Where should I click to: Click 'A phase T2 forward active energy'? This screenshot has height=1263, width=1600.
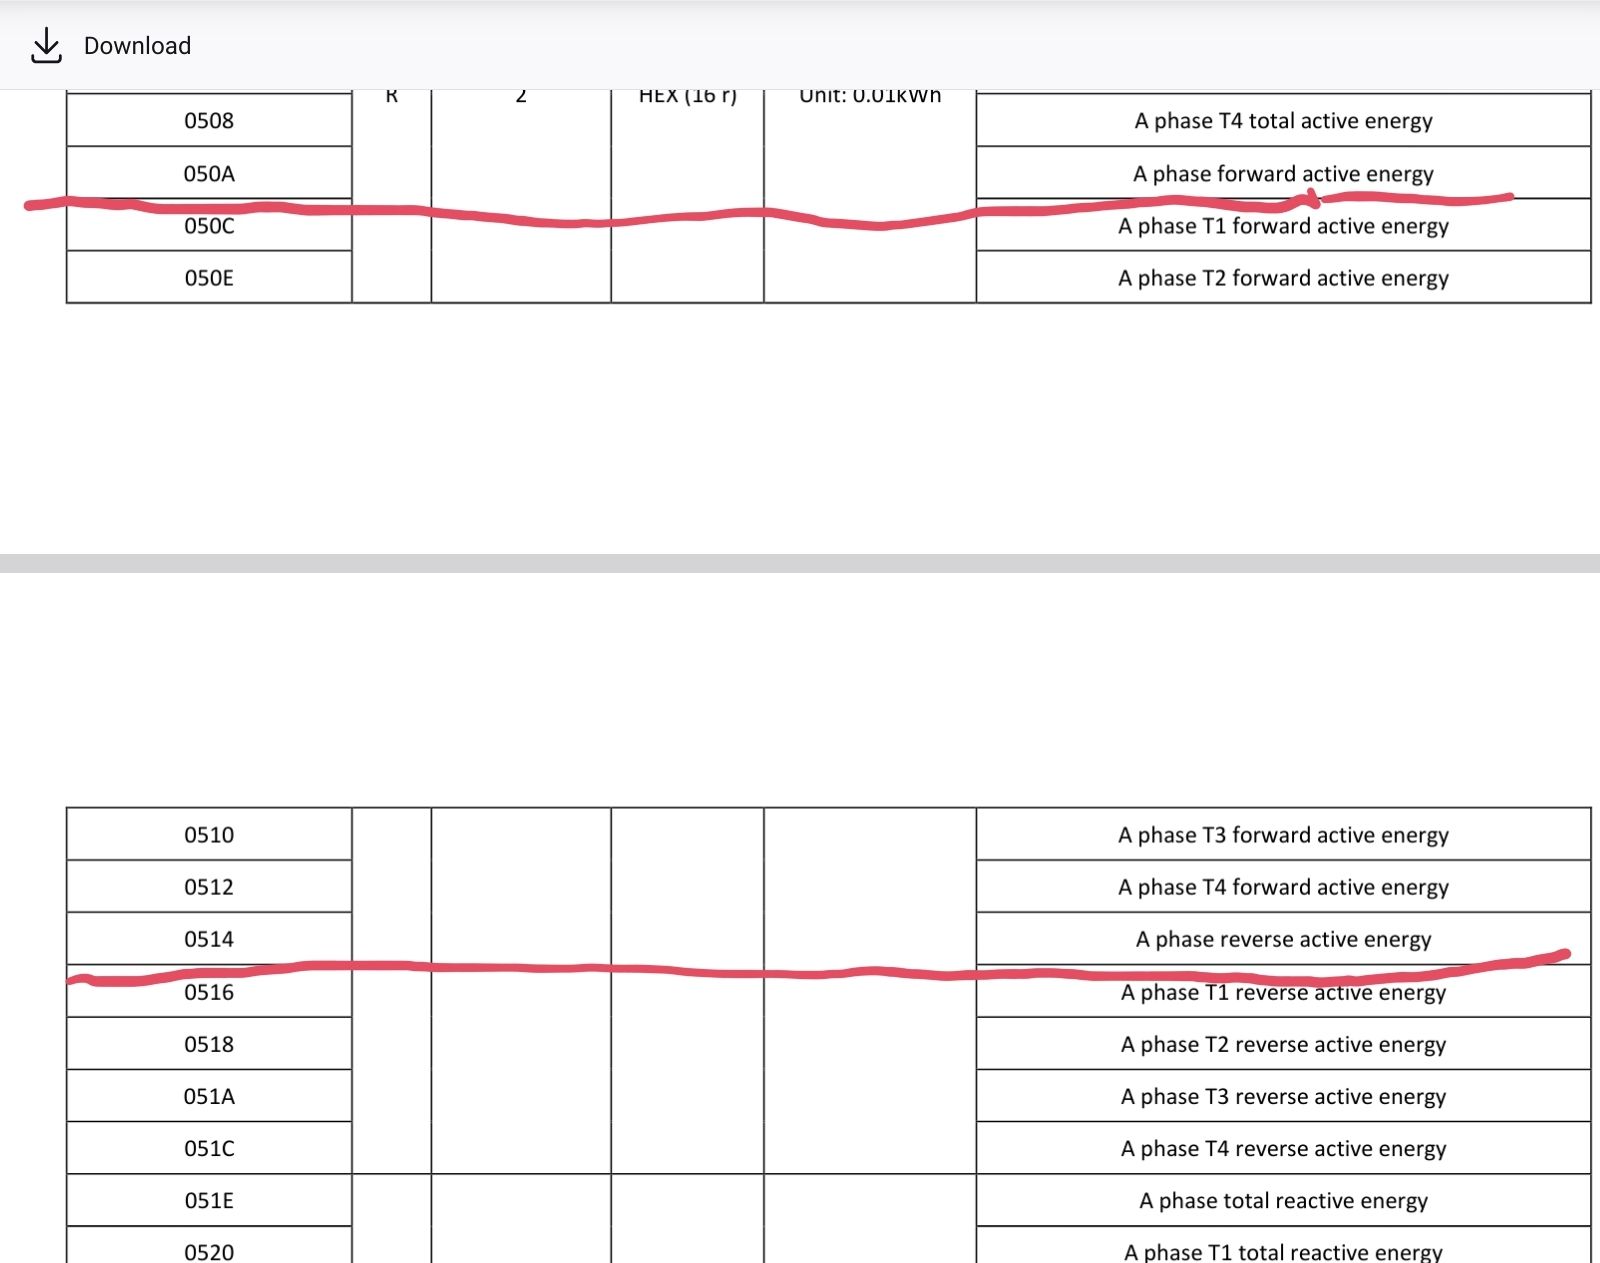coord(1283,277)
